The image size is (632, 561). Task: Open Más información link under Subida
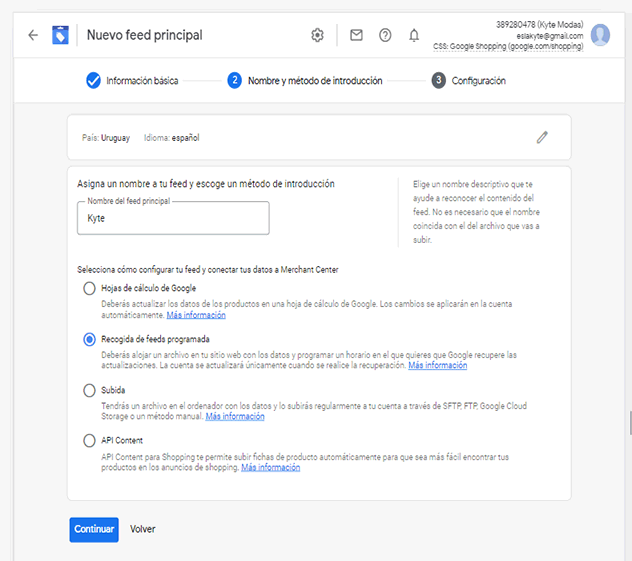[x=235, y=416]
